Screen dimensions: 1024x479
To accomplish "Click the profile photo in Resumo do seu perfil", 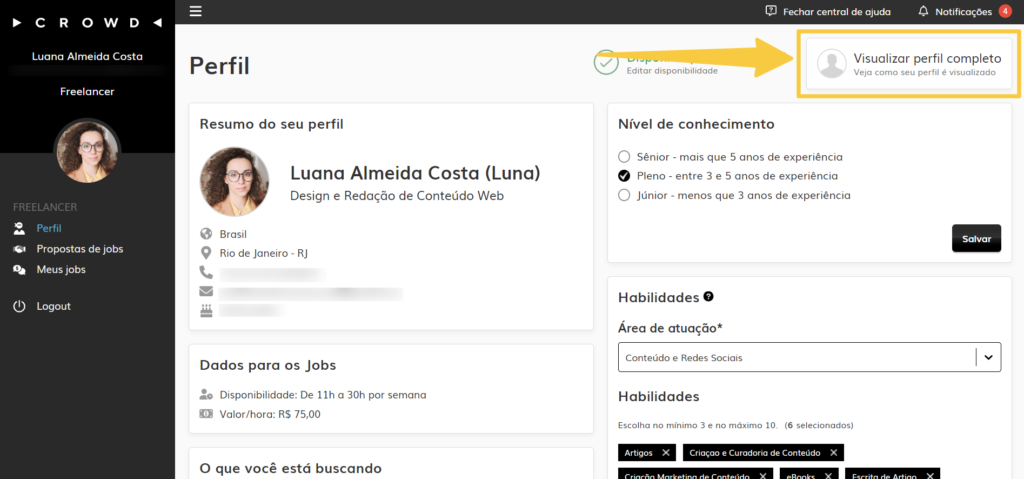I will 234,182.
